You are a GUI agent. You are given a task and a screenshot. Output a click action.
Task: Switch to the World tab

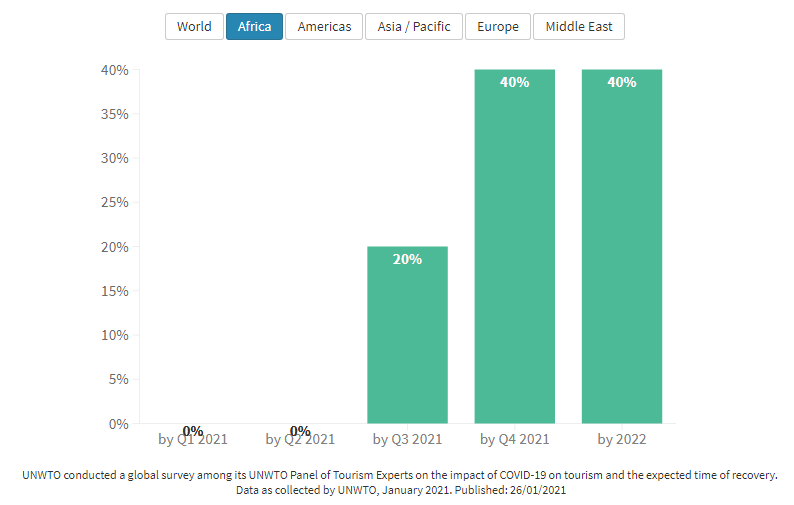point(194,27)
